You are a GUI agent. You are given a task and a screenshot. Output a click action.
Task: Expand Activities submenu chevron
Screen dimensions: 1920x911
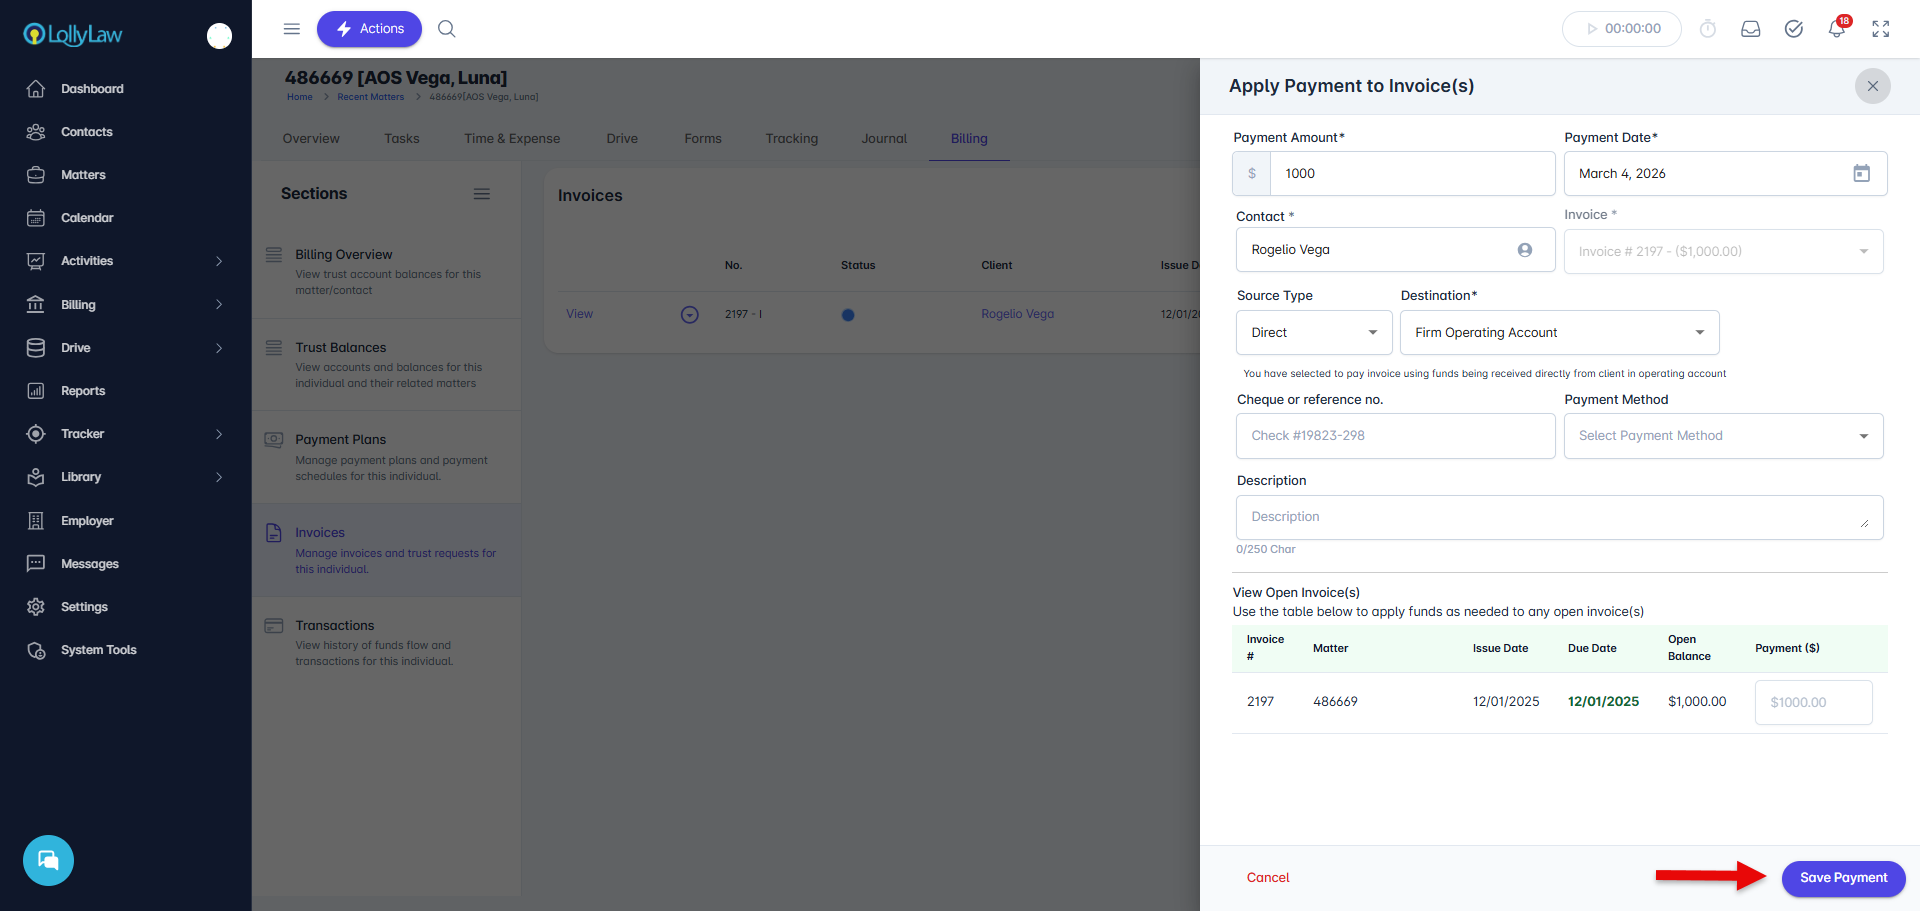[219, 261]
